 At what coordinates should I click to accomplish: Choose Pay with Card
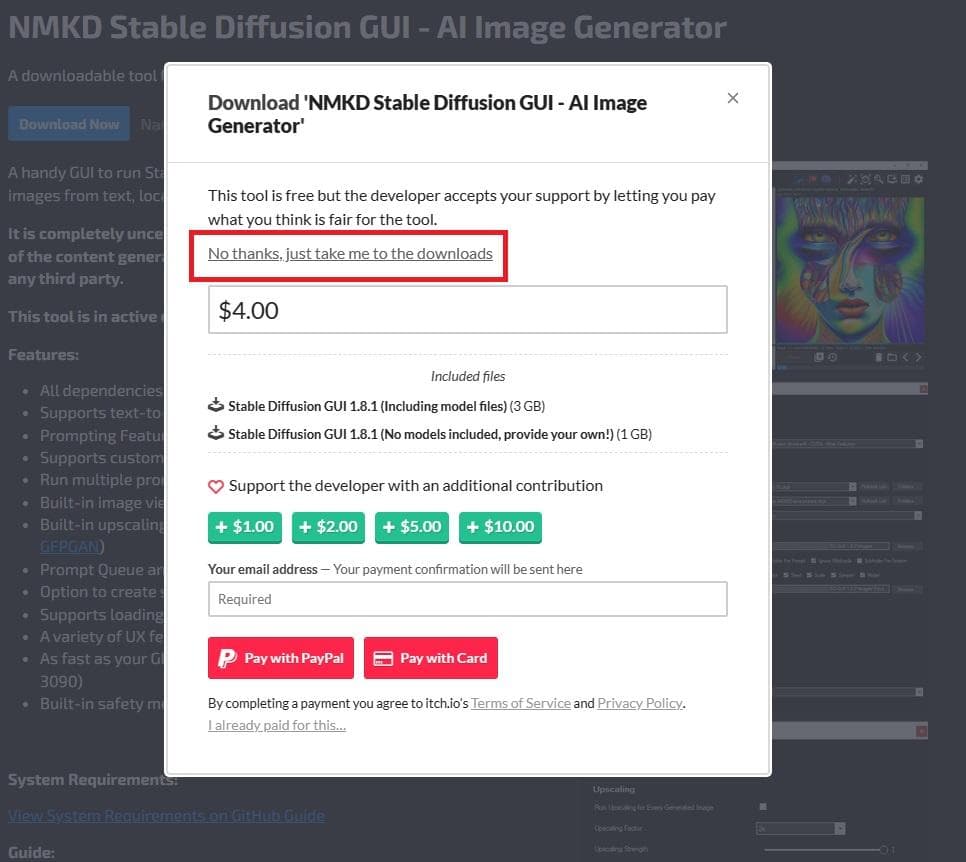click(431, 658)
